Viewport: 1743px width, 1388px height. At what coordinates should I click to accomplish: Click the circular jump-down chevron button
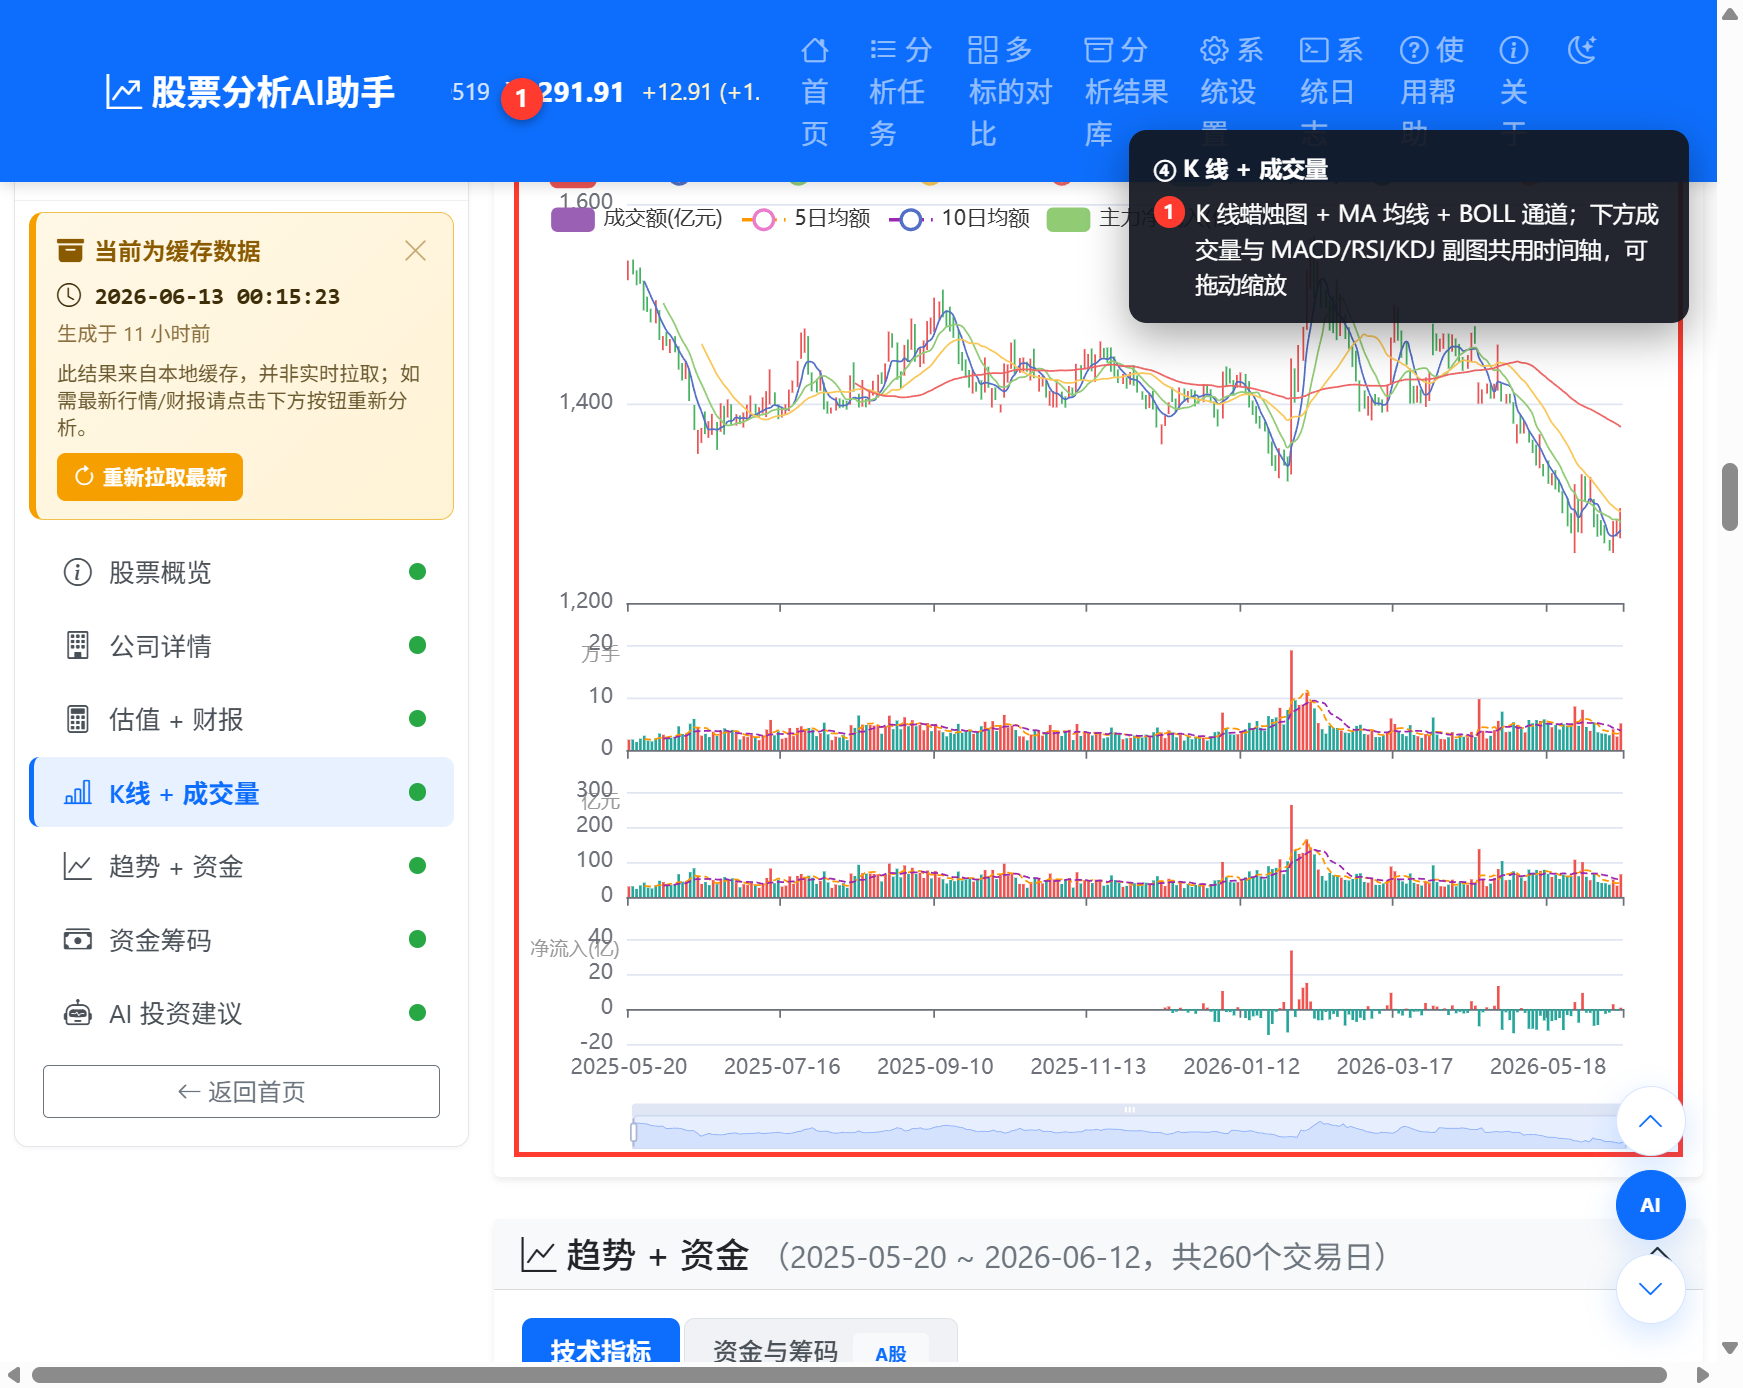1650,1289
